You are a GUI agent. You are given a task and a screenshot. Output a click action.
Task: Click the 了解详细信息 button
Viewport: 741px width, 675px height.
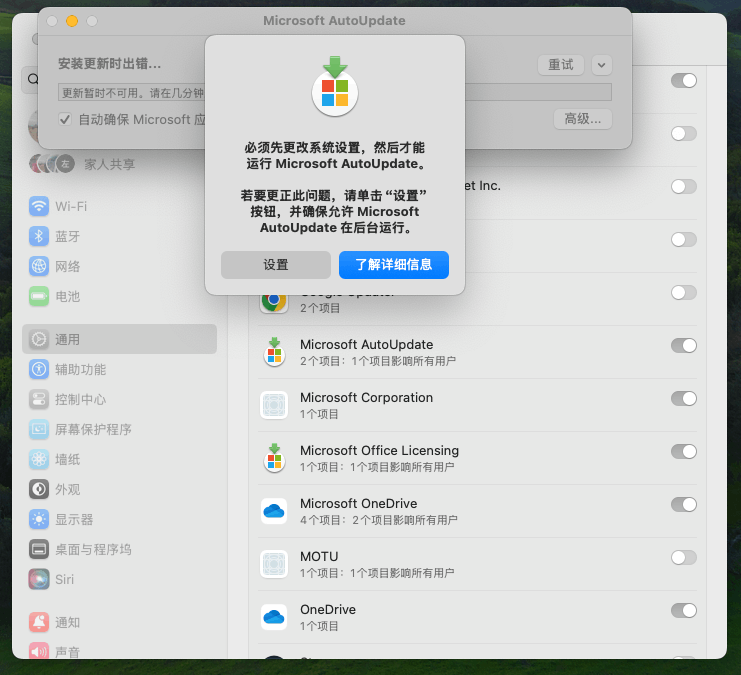[394, 265]
